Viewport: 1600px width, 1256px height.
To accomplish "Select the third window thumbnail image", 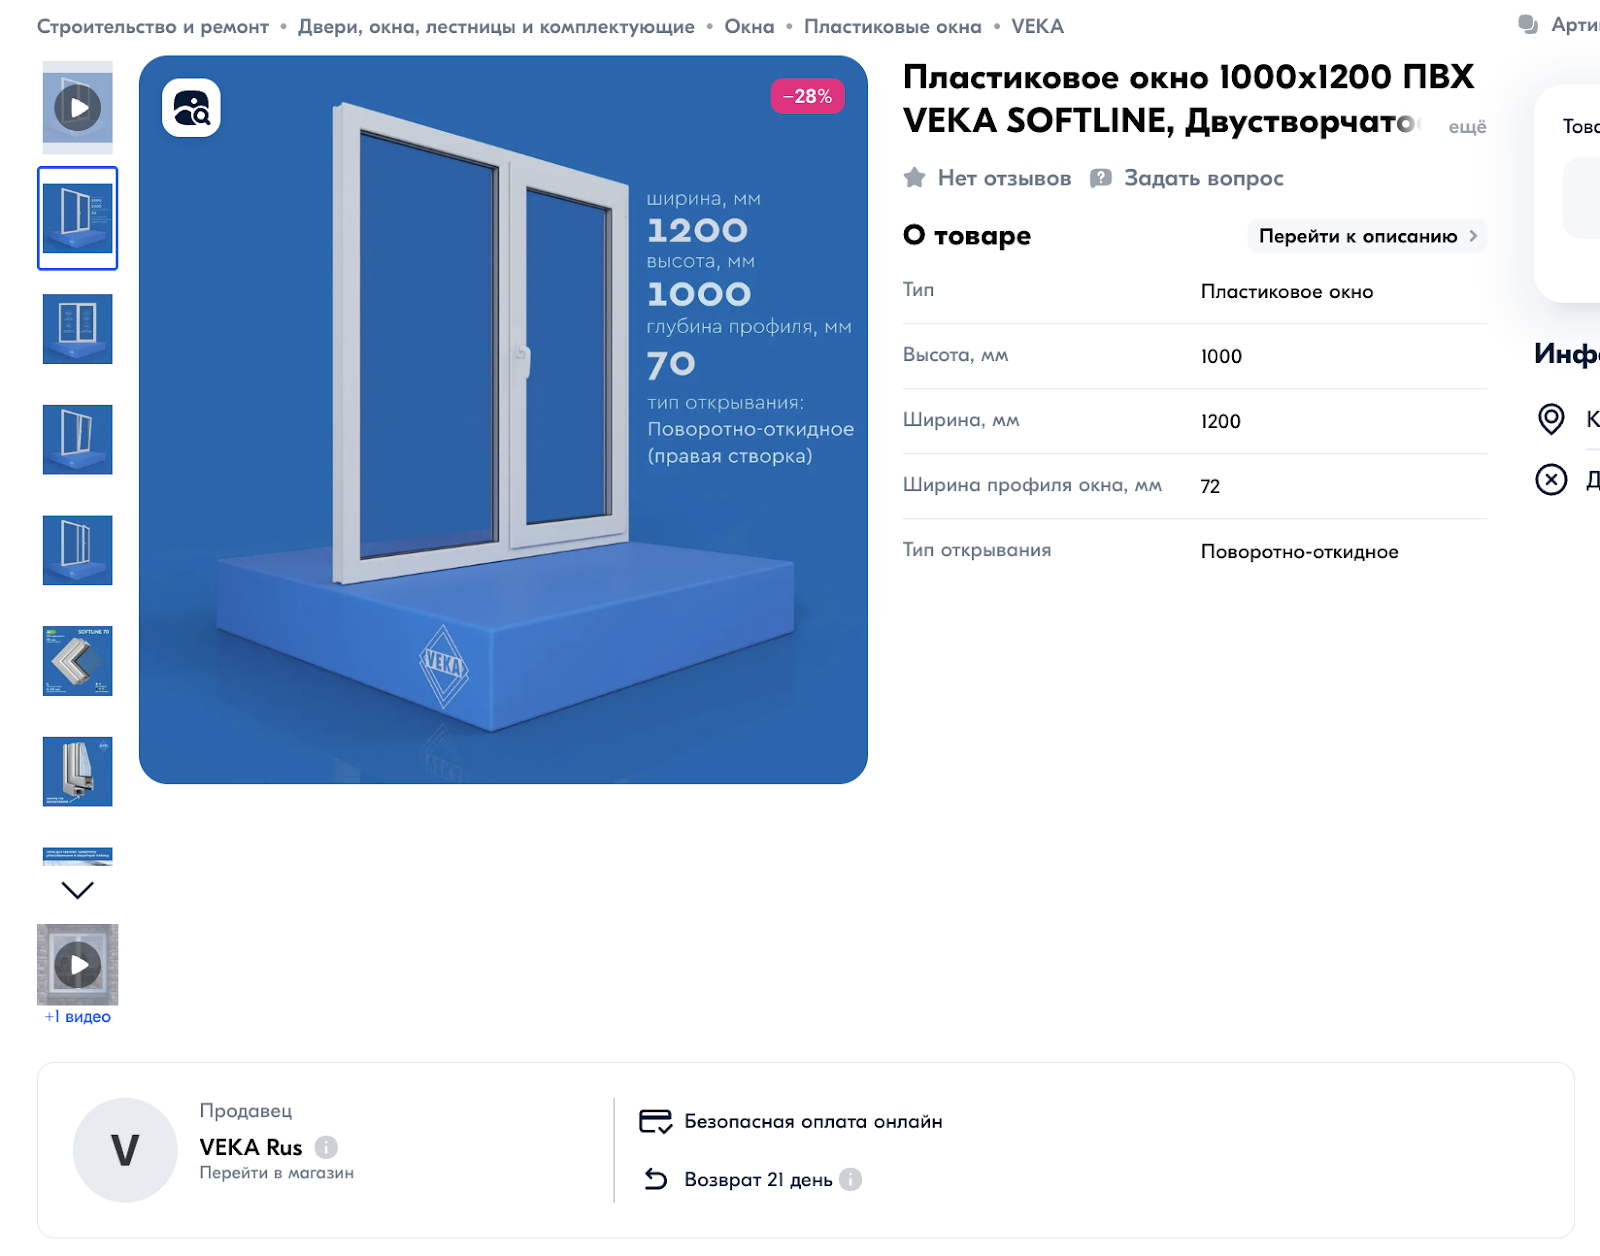I will click(x=78, y=440).
